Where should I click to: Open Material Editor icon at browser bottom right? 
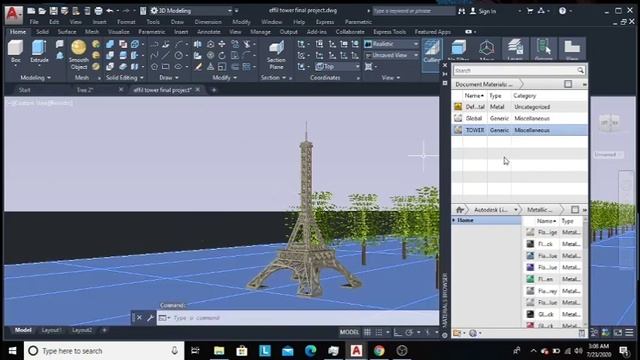(x=582, y=333)
